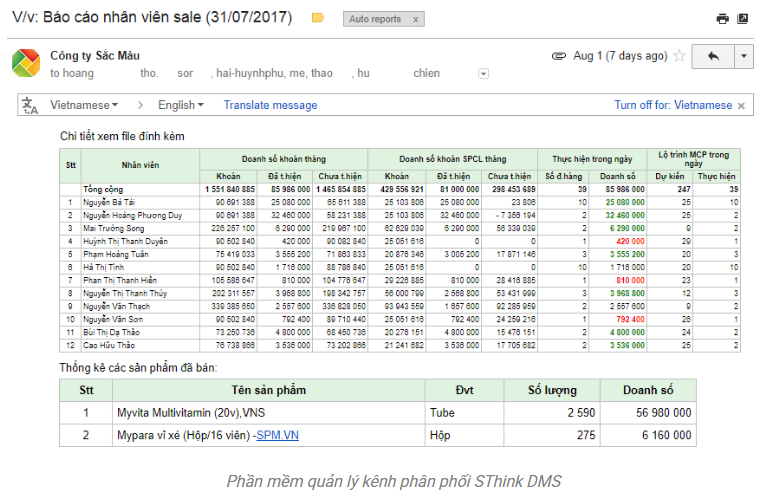Open the More options arrow next to Reply
Viewport: 768px width, 498px height.
click(743, 56)
